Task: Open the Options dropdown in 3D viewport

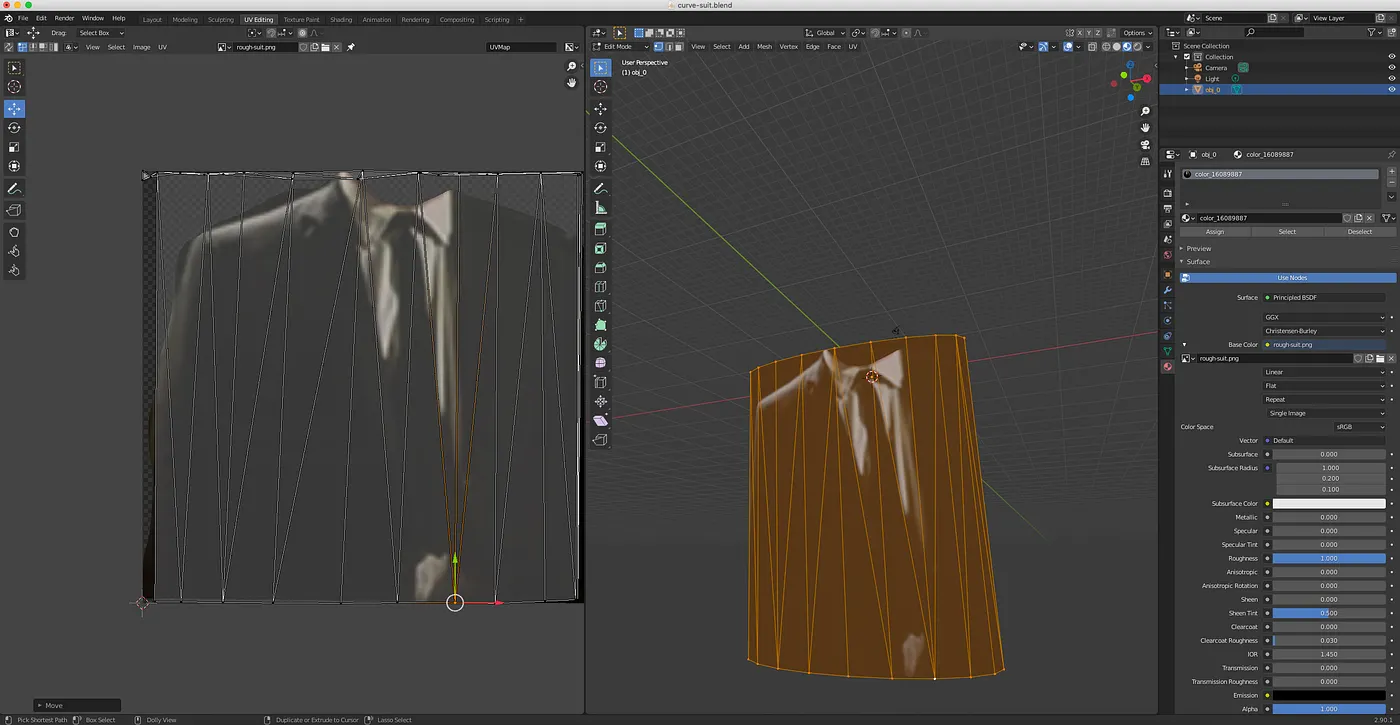Action: 1137,33
